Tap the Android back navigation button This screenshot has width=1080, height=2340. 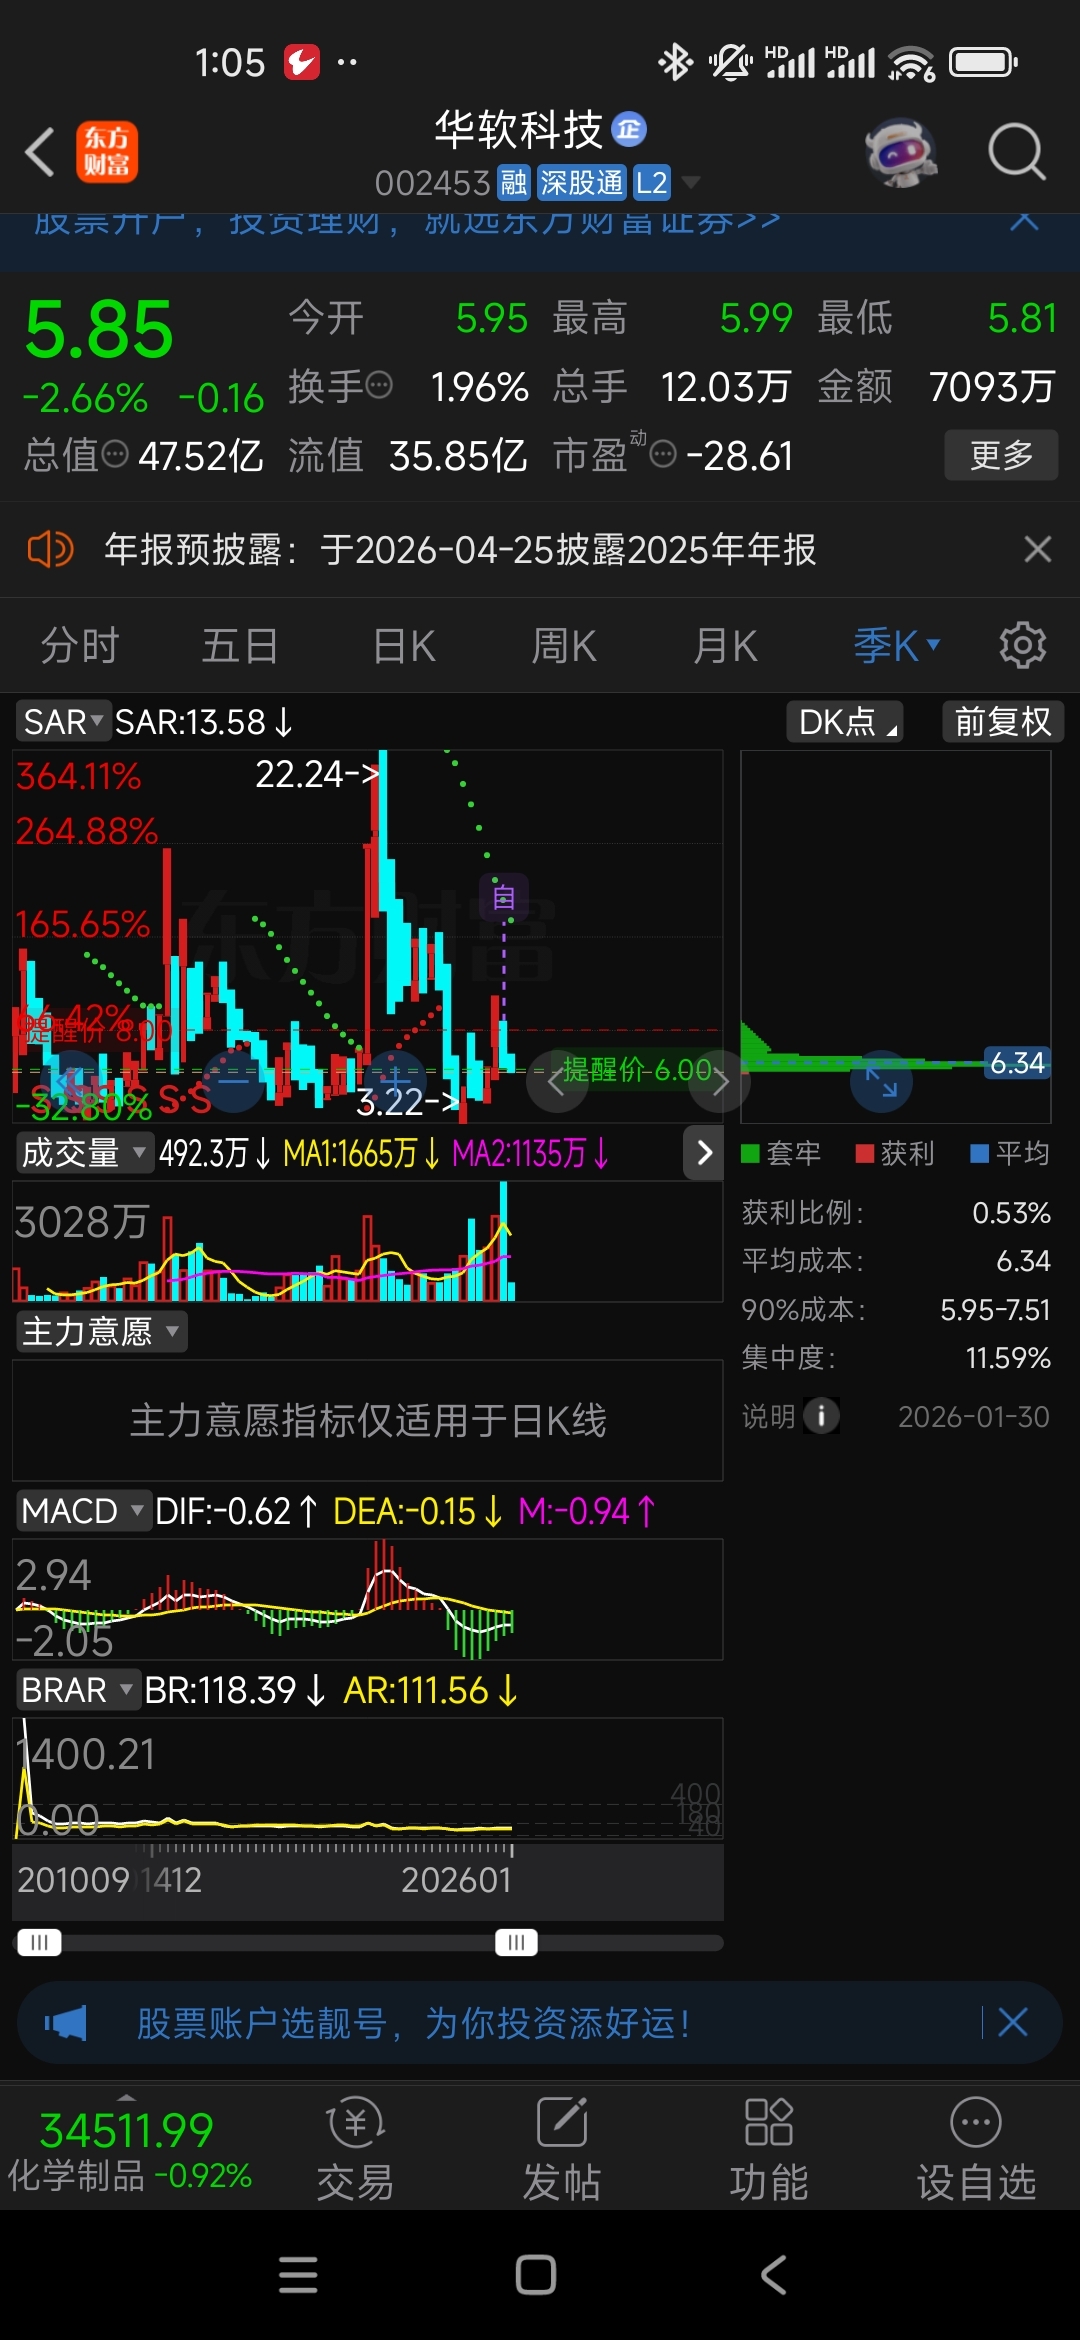[x=774, y=2275]
